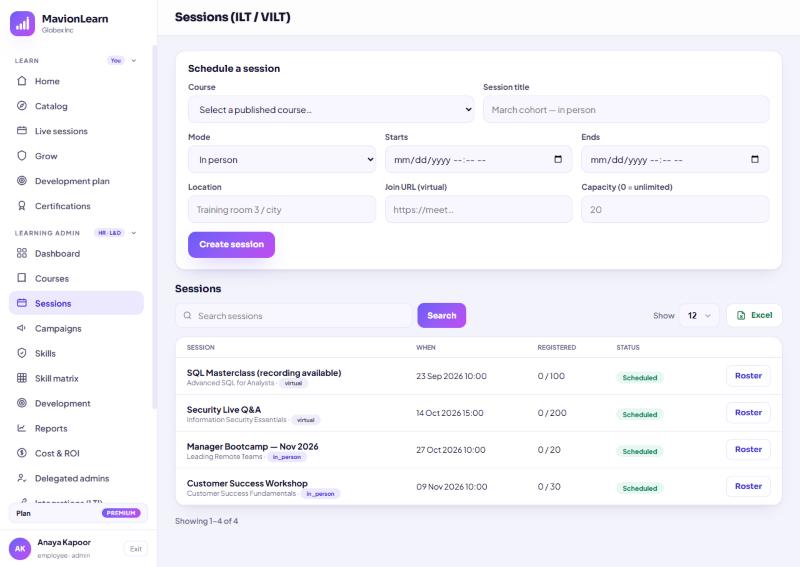
Task: Click the Reports chart icon
Action: pos(22,428)
